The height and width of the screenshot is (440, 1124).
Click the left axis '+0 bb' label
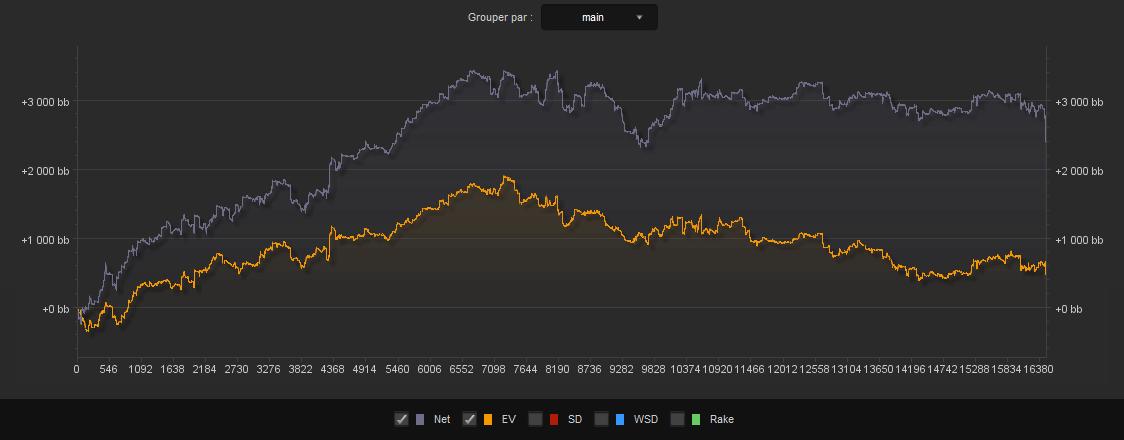[54, 310]
